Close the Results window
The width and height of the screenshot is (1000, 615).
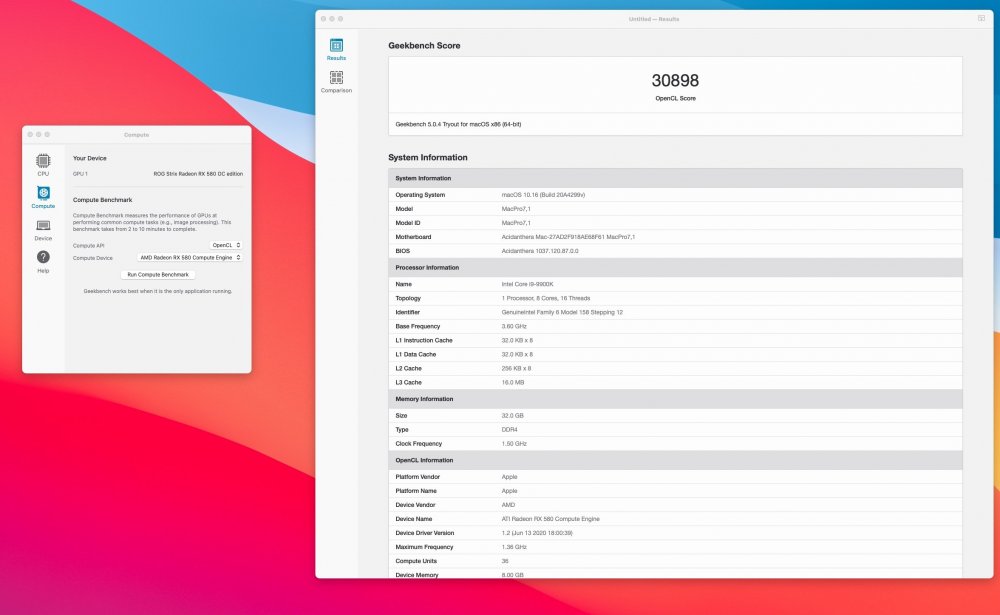tap(323, 19)
